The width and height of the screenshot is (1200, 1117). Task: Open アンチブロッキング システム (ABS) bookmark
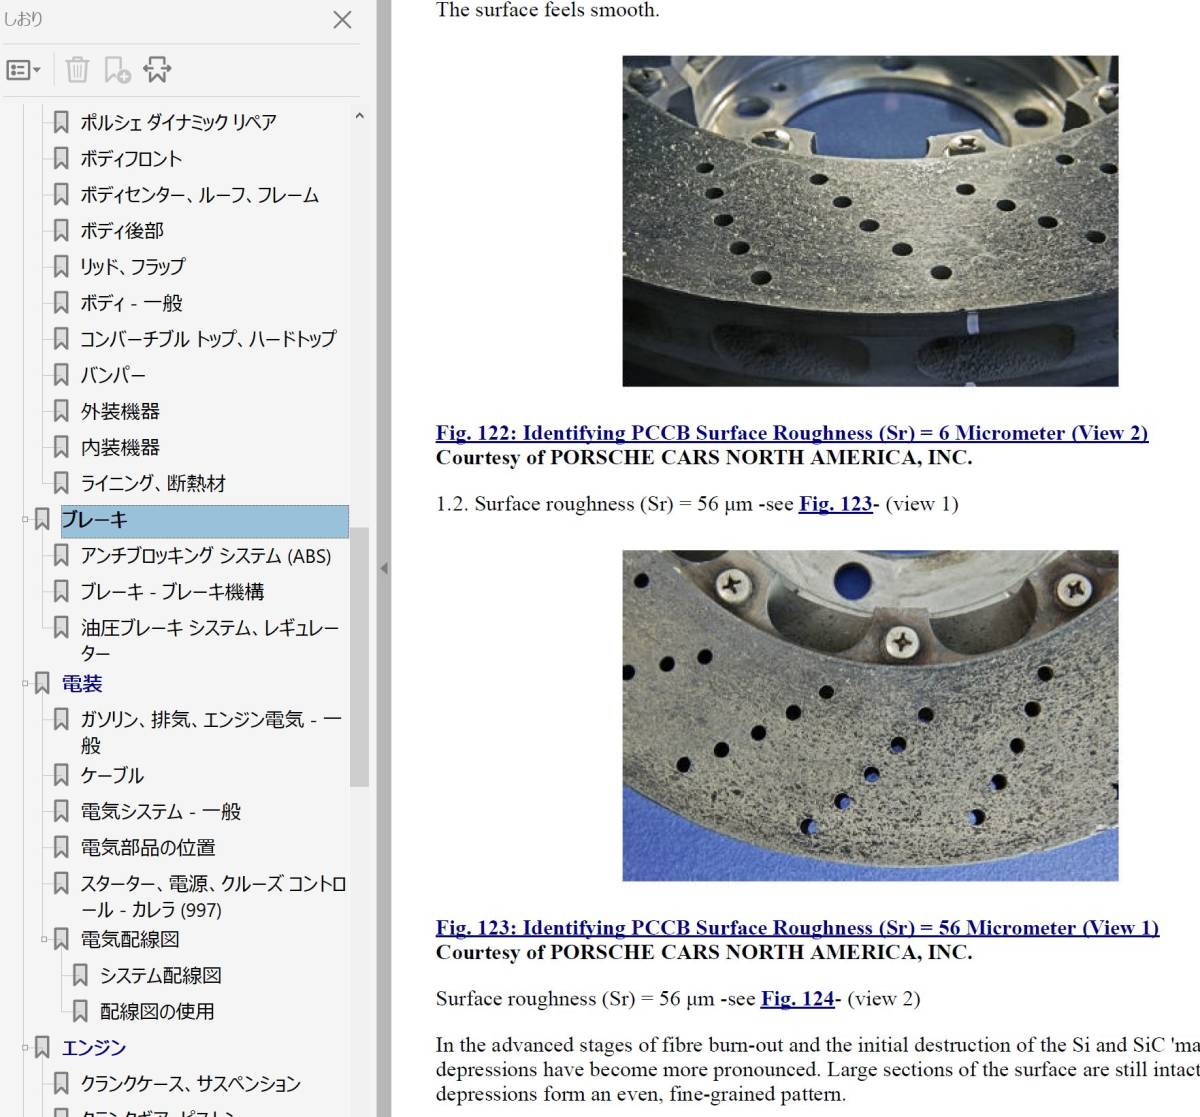click(205, 556)
